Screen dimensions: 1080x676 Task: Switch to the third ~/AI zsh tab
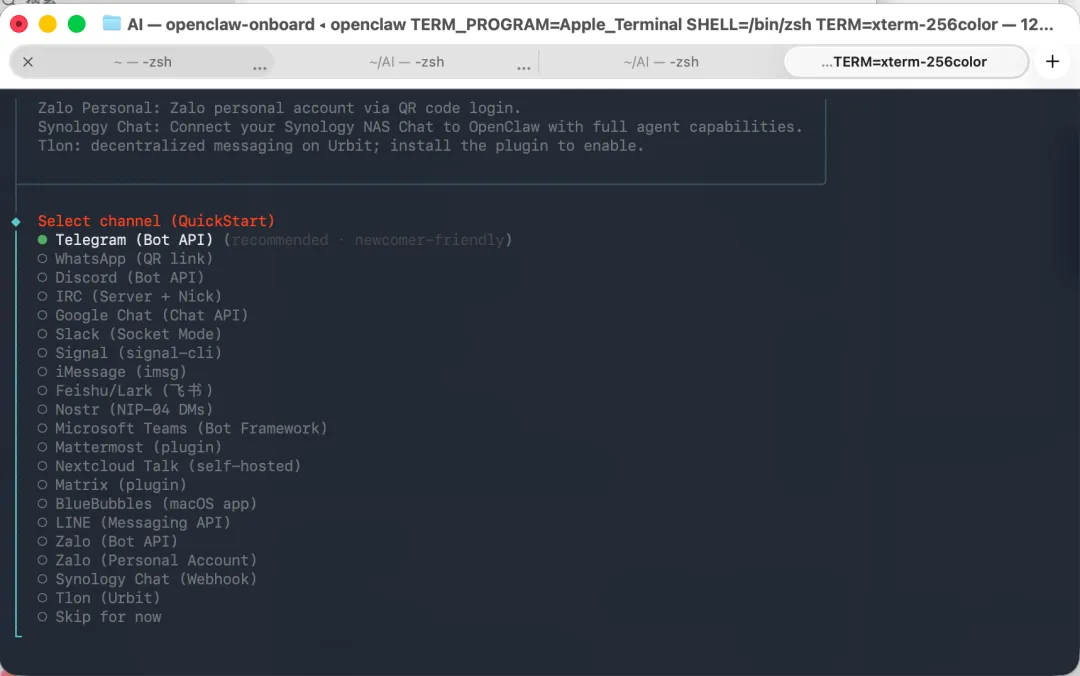coord(661,62)
